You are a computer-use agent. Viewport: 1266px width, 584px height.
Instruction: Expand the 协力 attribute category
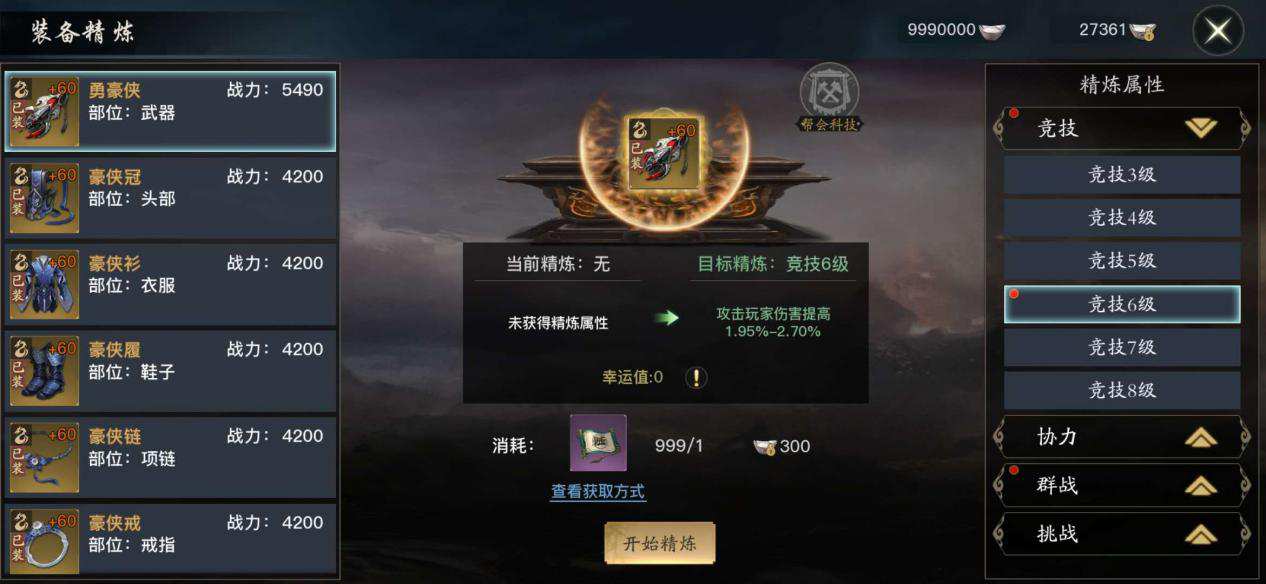pyautogui.click(x=1122, y=437)
